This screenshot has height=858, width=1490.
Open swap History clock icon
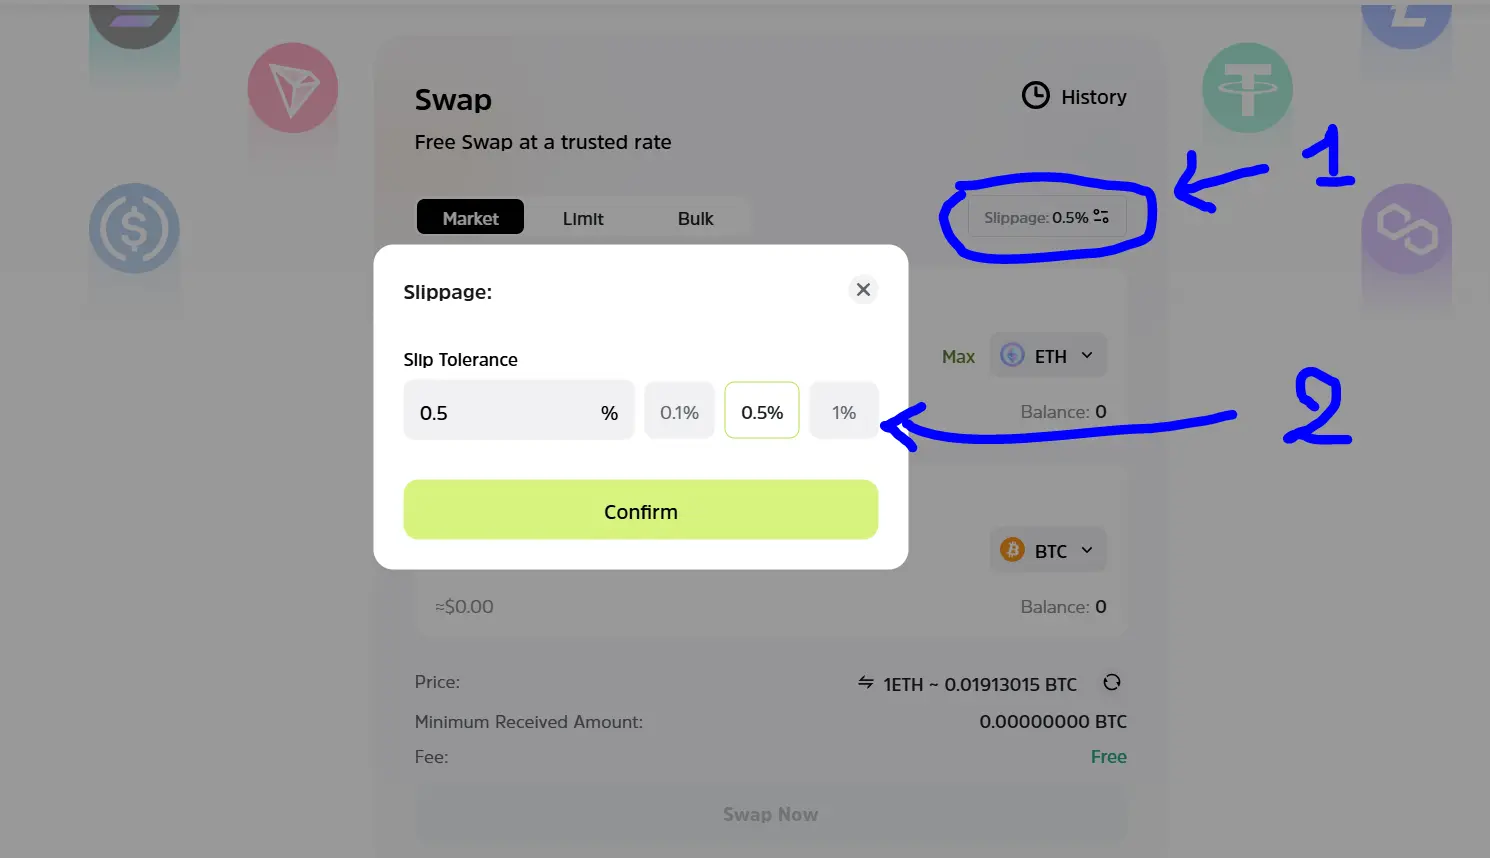[x=1035, y=96]
